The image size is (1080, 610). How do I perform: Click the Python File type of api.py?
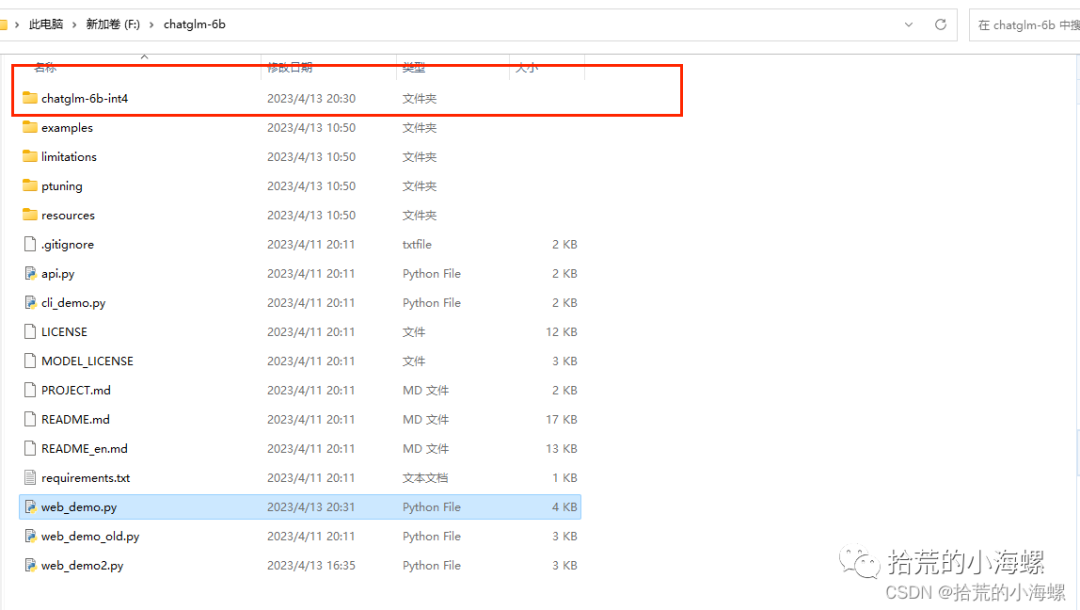click(x=431, y=273)
